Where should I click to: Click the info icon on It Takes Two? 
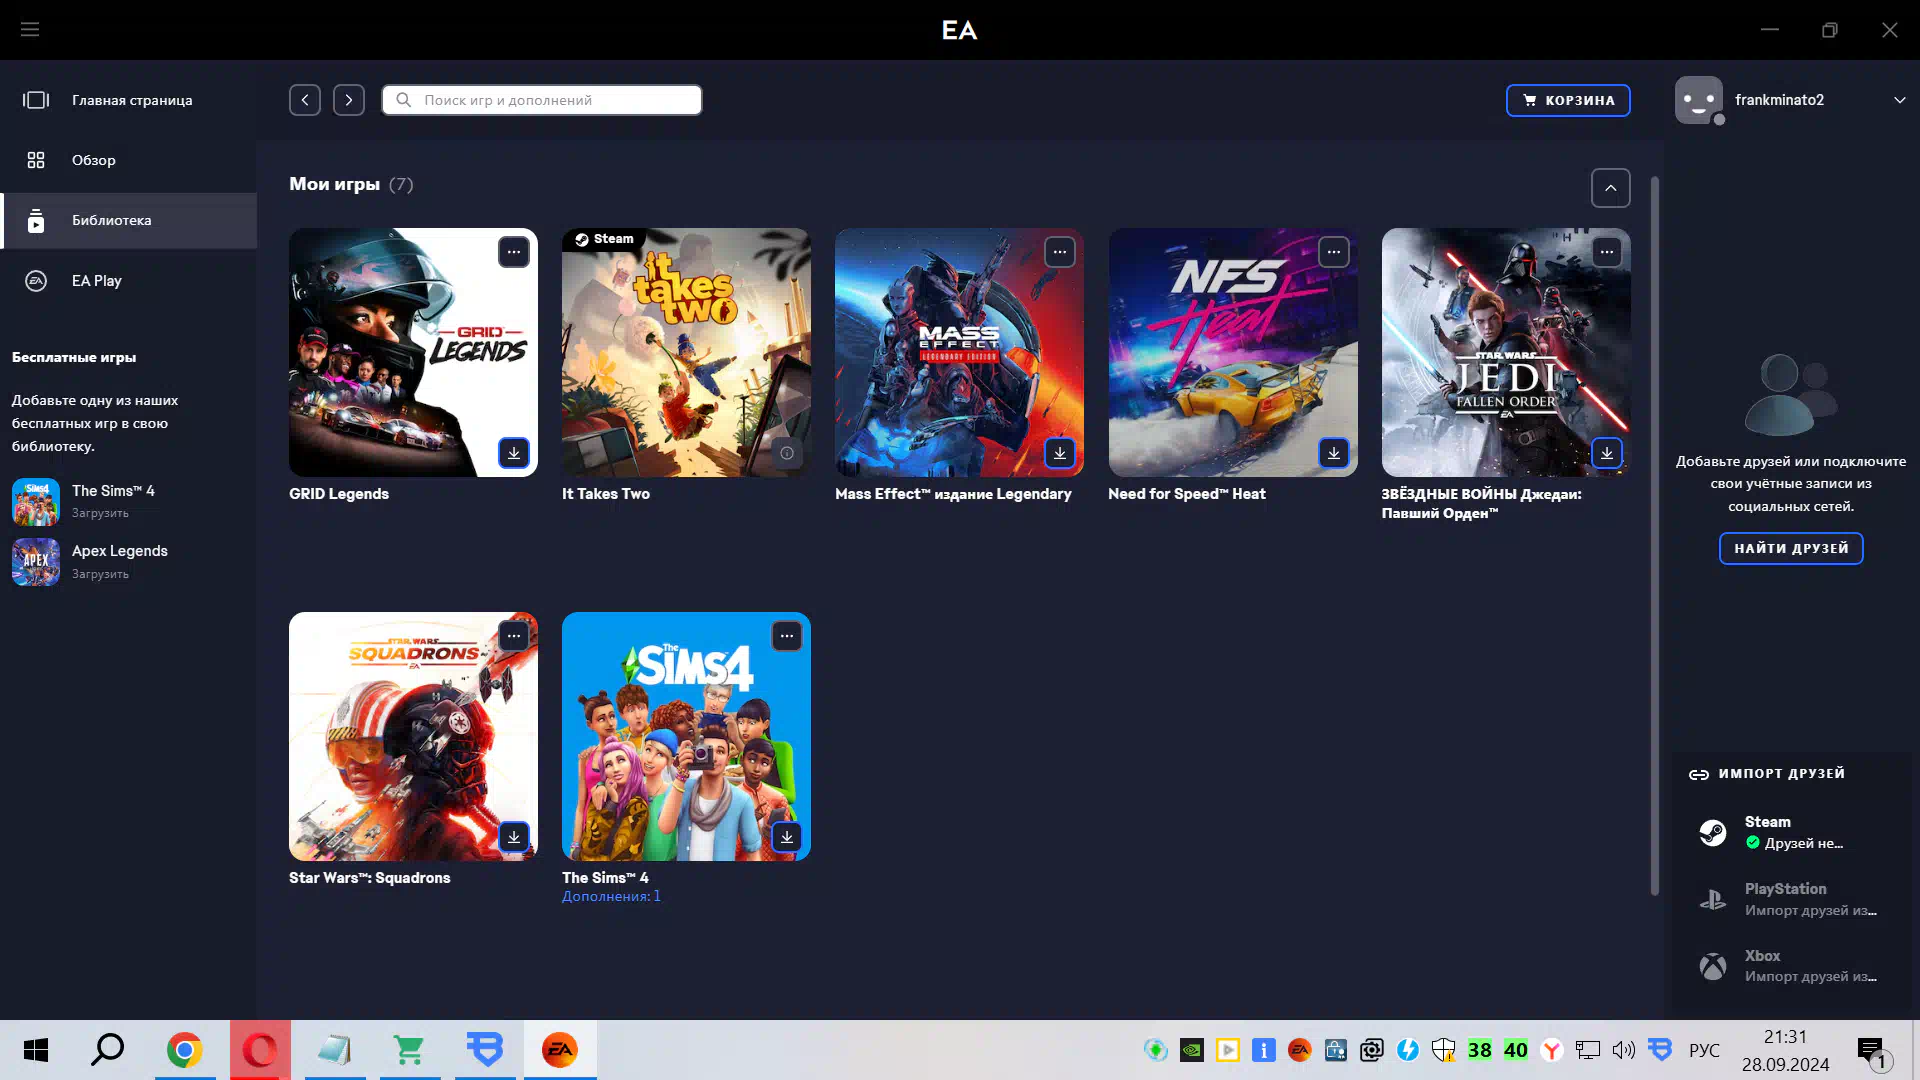[787, 453]
